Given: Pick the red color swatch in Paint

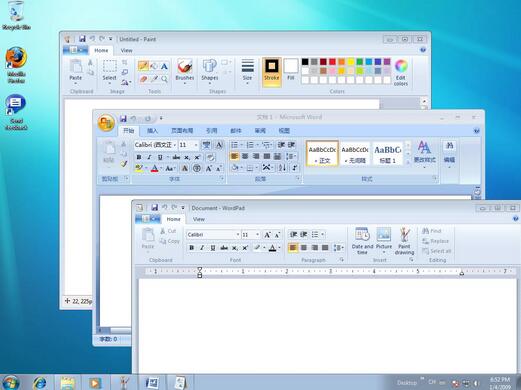Looking at the screenshot, I should 332,62.
